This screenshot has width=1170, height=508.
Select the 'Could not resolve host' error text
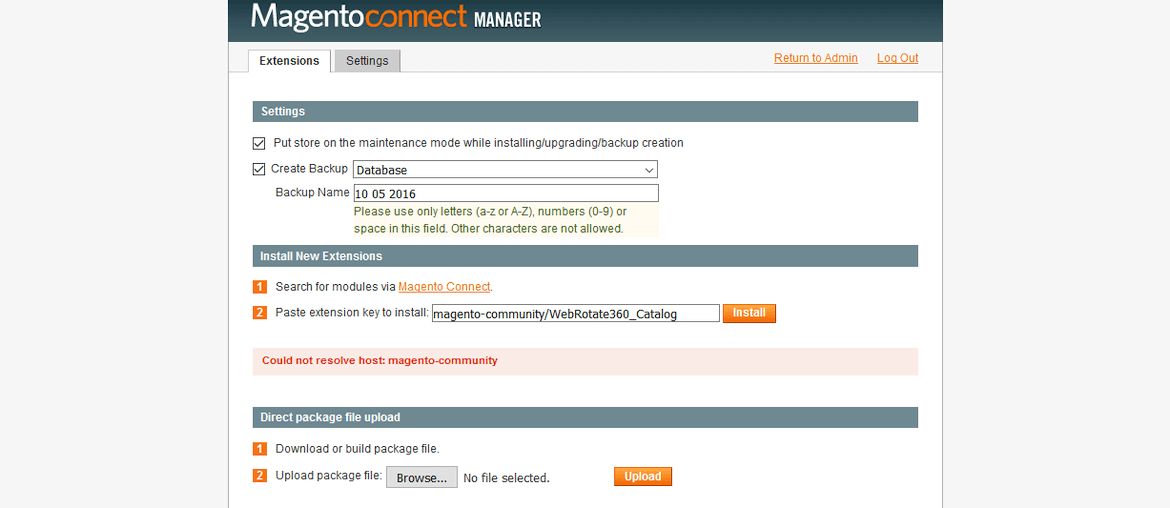point(379,360)
